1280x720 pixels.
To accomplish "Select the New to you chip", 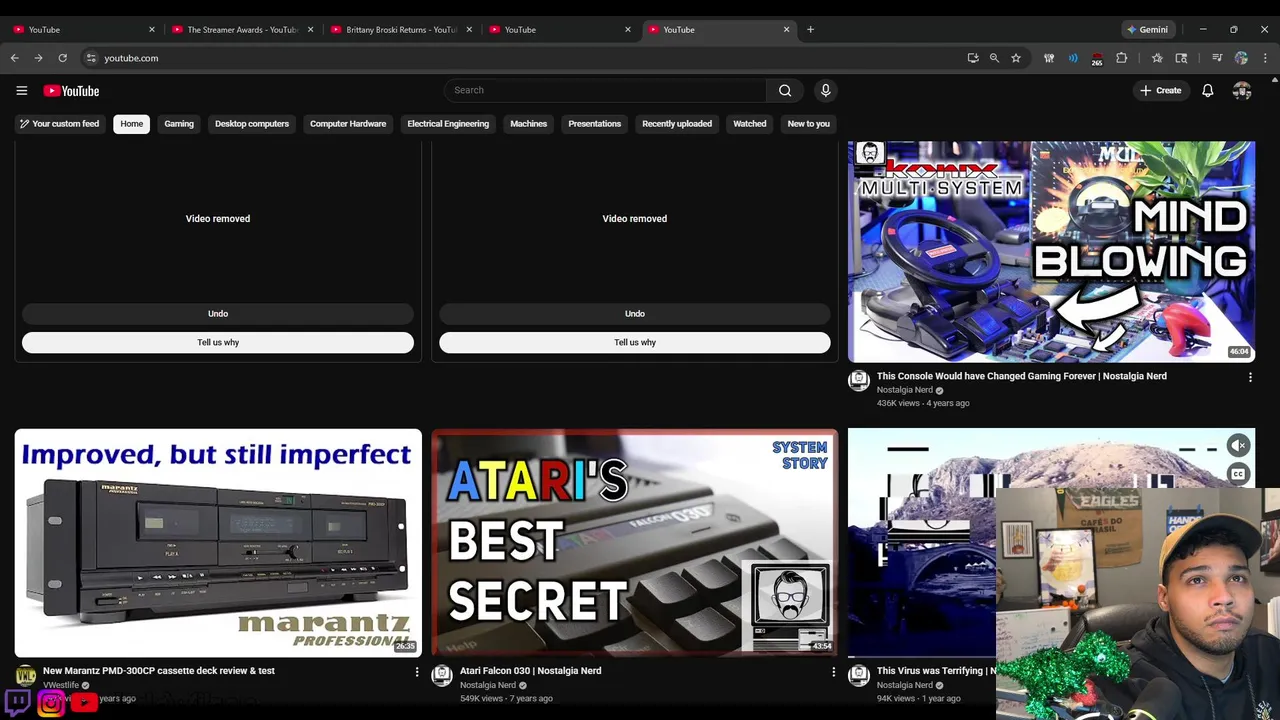I will 809,124.
